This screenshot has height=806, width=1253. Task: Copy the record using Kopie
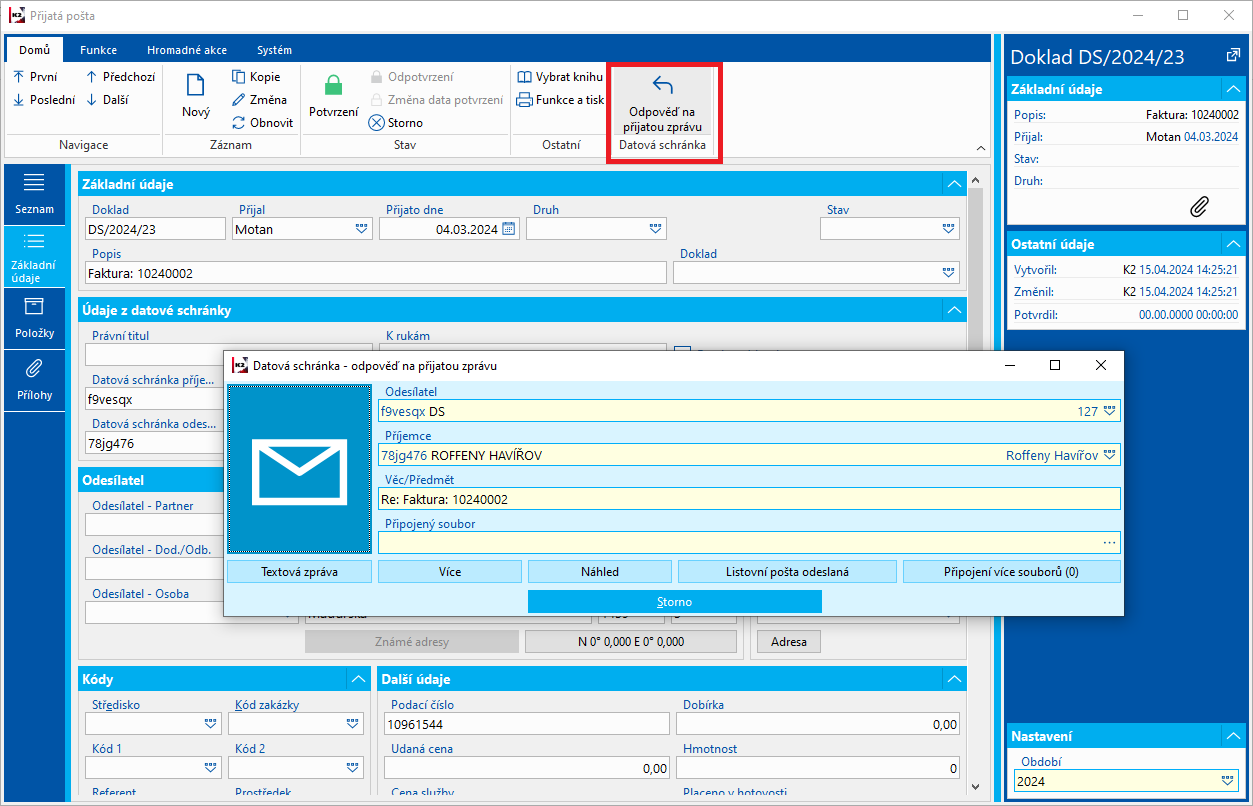tap(256, 76)
